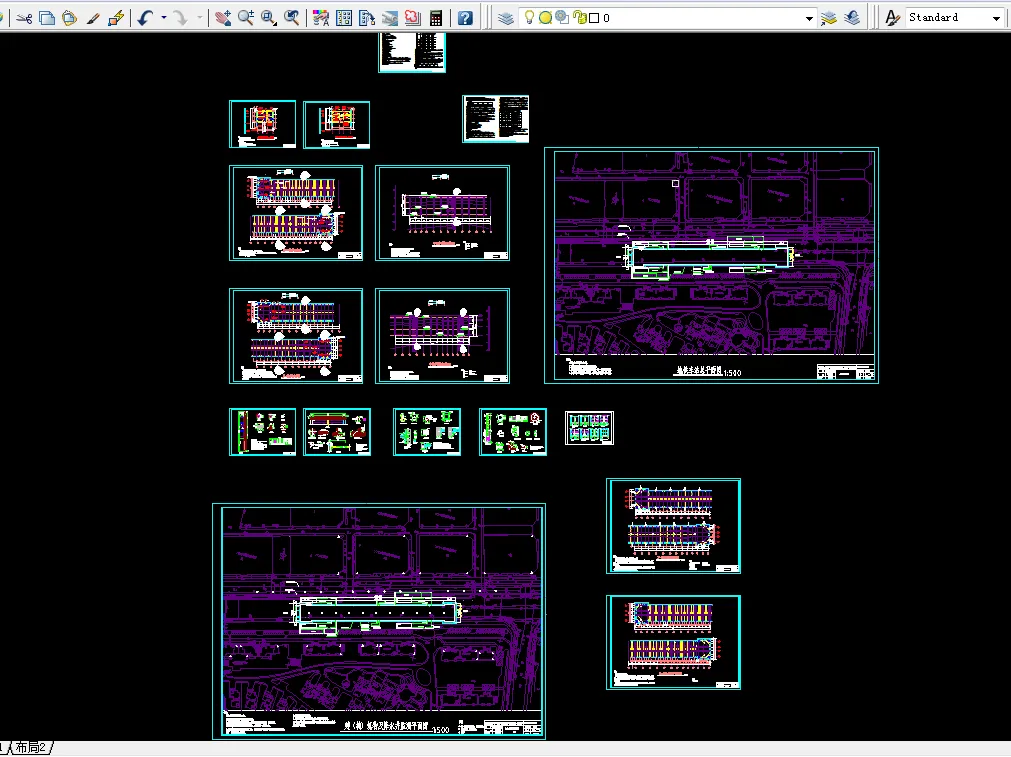
Task: Click the greyed Redo arrow icon
Action: point(181,18)
